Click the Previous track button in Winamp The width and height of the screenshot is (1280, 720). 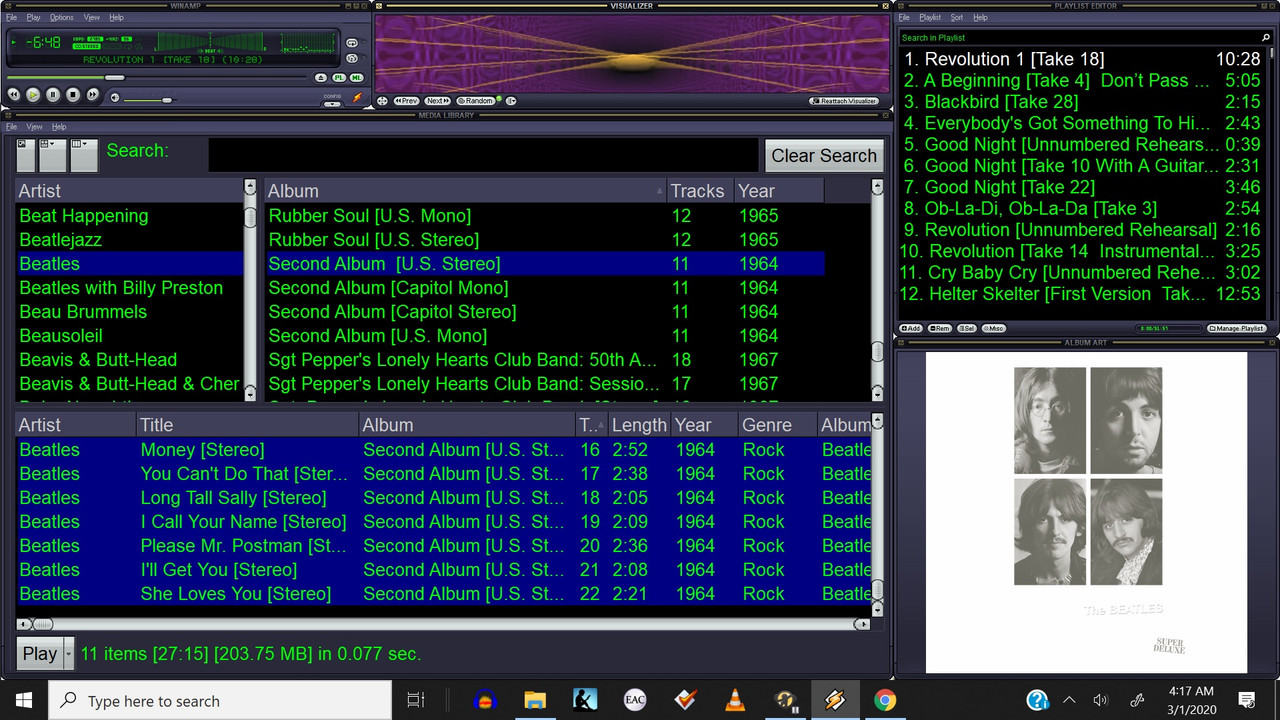14,94
